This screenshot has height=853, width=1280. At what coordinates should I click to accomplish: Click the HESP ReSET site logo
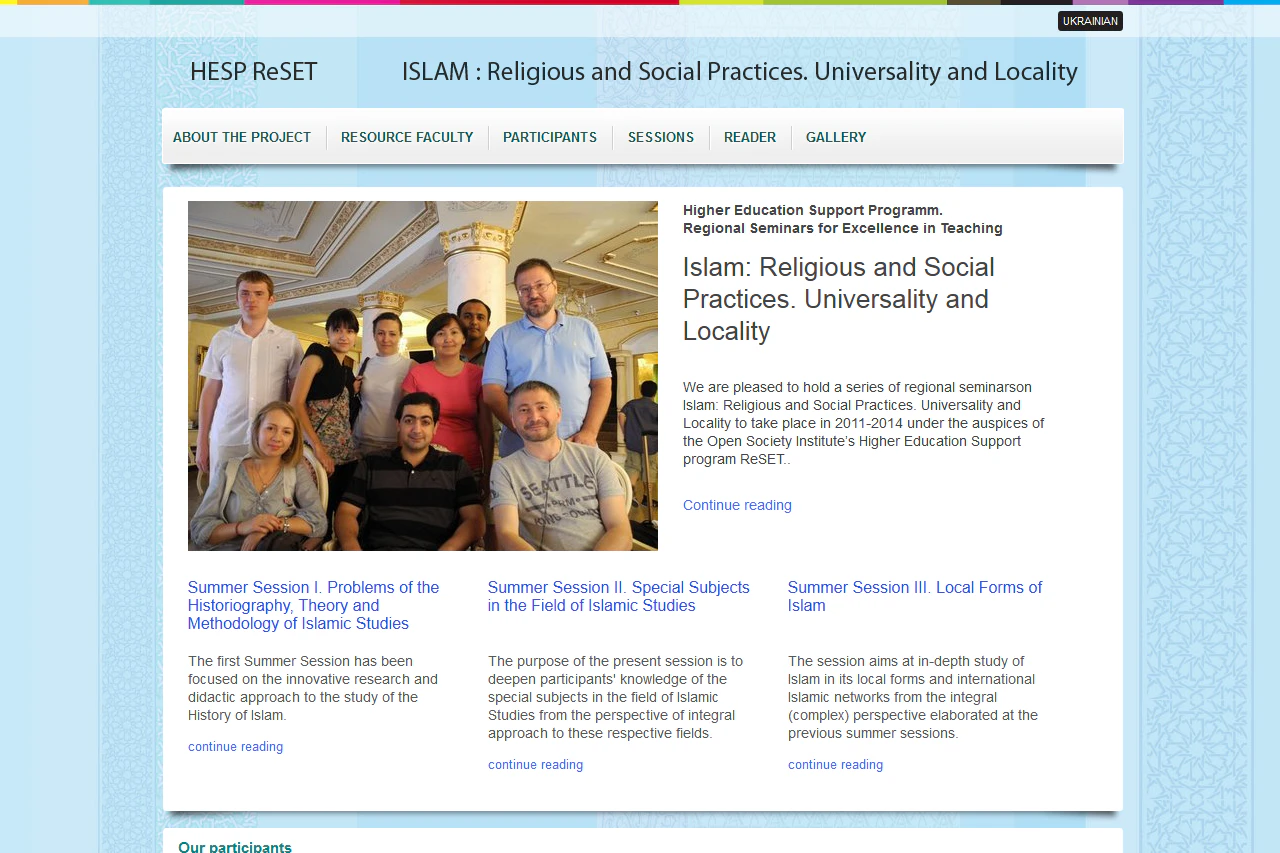(253, 72)
